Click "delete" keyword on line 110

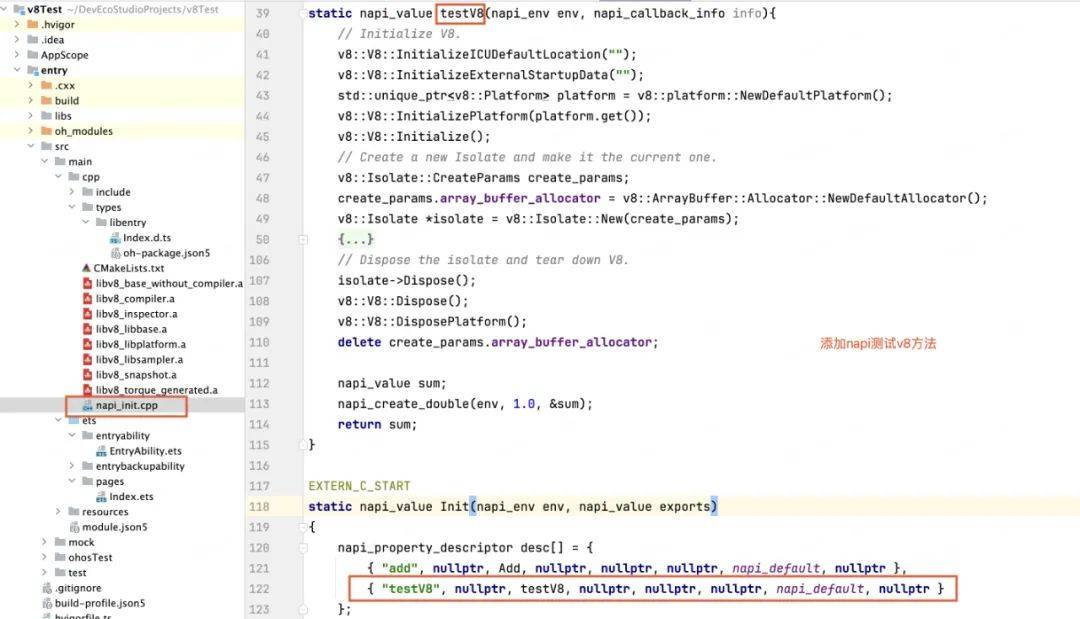click(x=359, y=342)
